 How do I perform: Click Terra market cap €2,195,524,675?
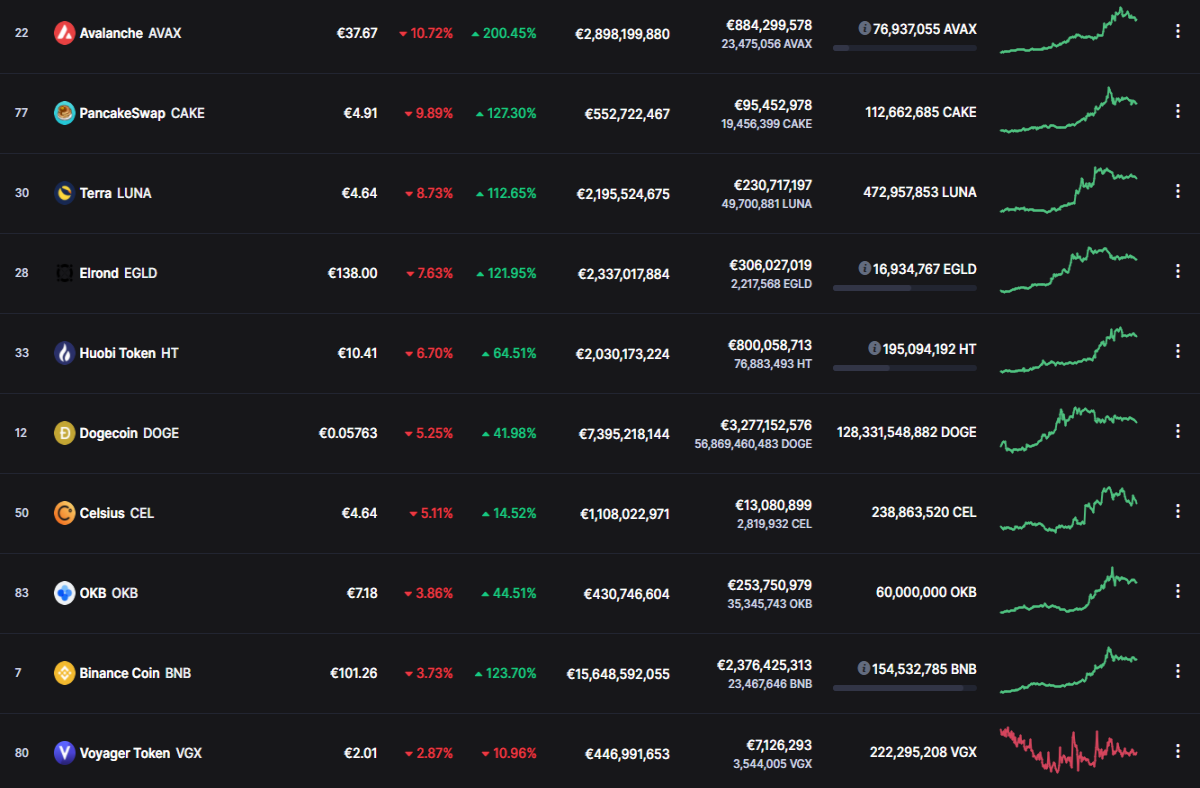click(x=624, y=194)
